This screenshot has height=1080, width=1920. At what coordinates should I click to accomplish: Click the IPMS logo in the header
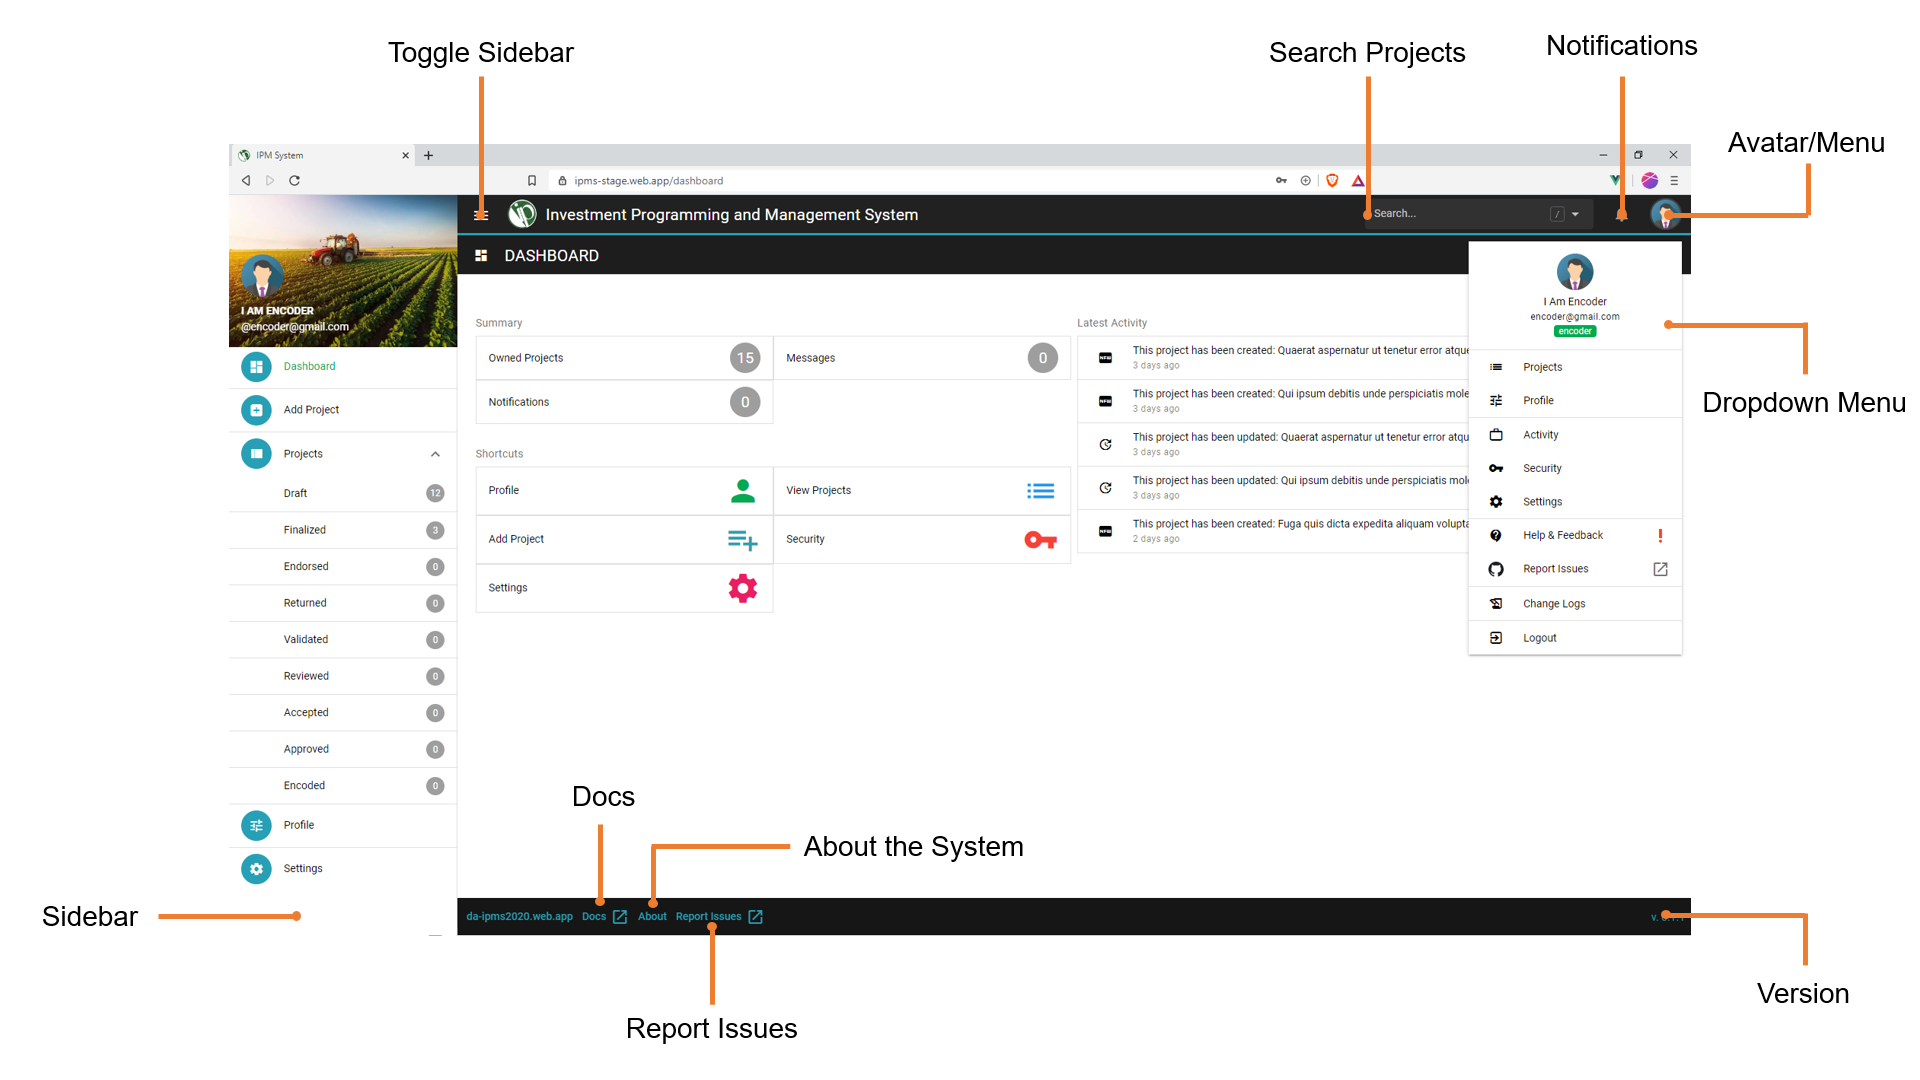pyautogui.click(x=522, y=214)
